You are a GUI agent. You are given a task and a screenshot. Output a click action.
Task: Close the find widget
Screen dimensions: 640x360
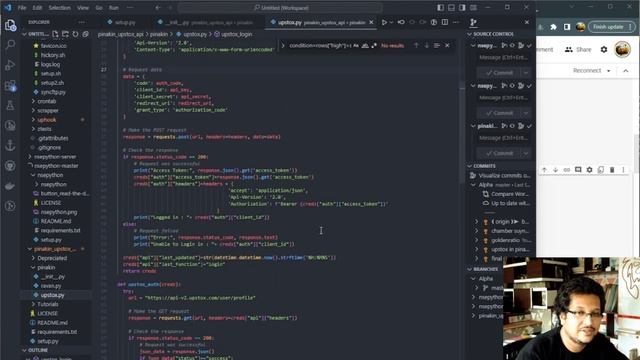pos(447,45)
